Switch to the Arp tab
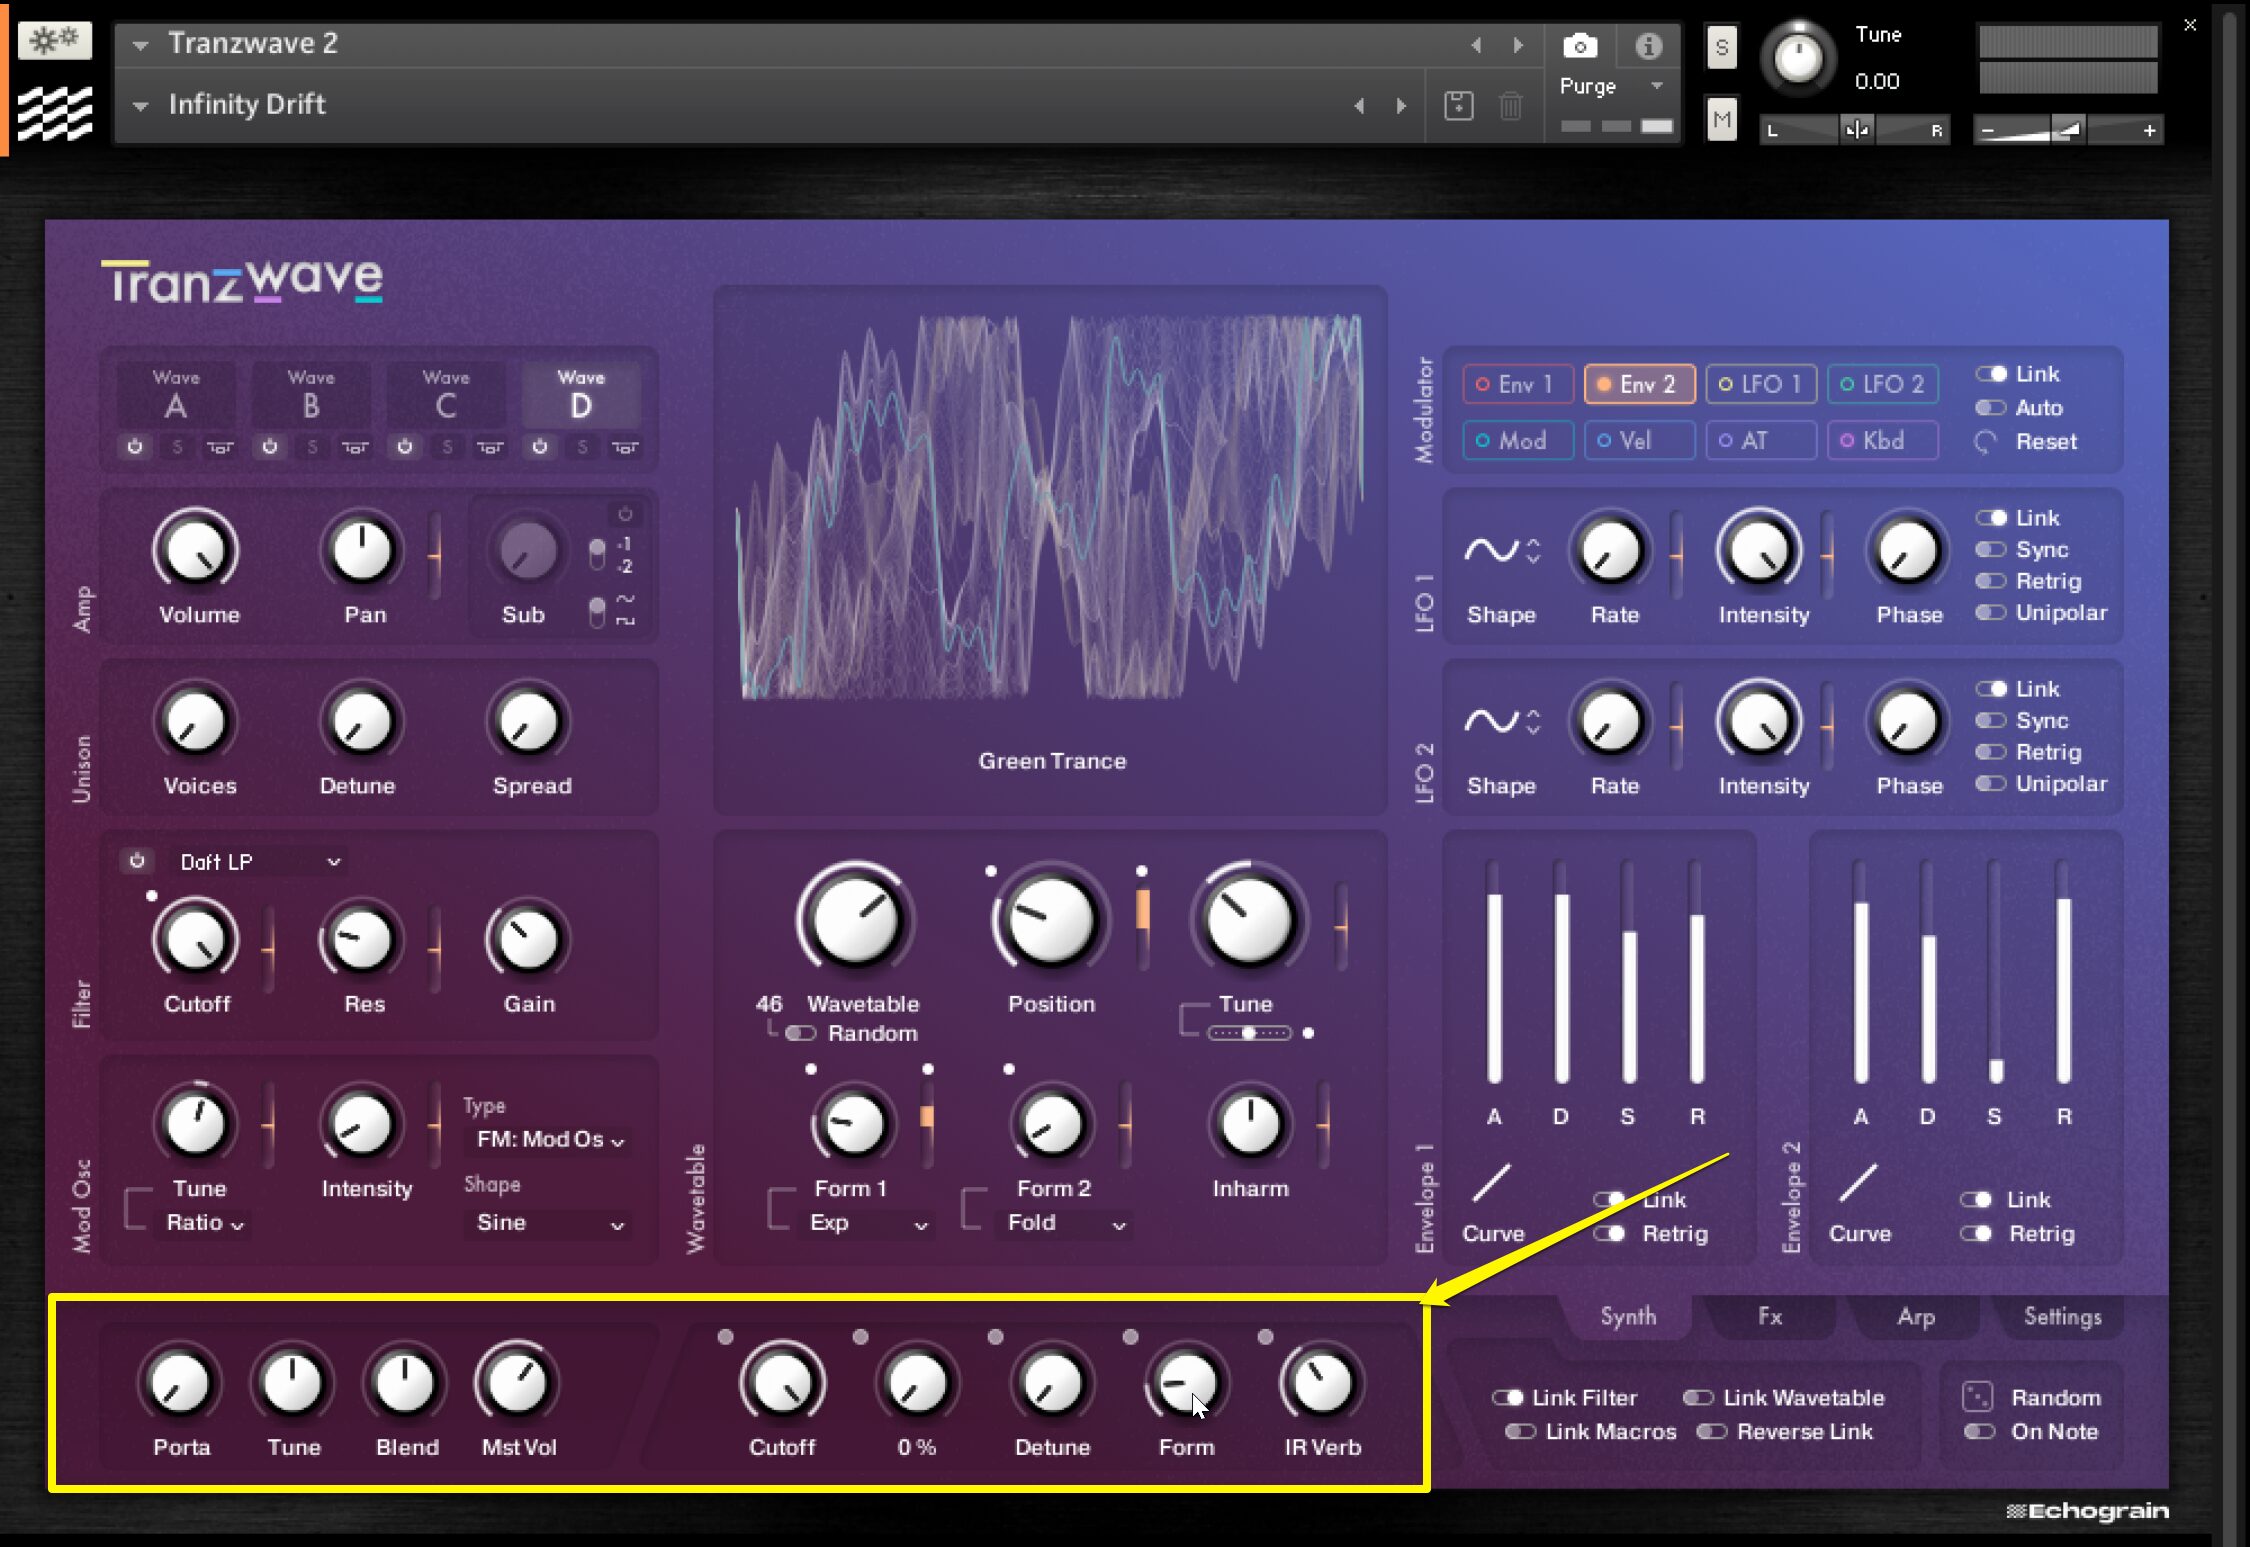Image resolution: width=2250 pixels, height=1547 pixels. [x=1916, y=1316]
